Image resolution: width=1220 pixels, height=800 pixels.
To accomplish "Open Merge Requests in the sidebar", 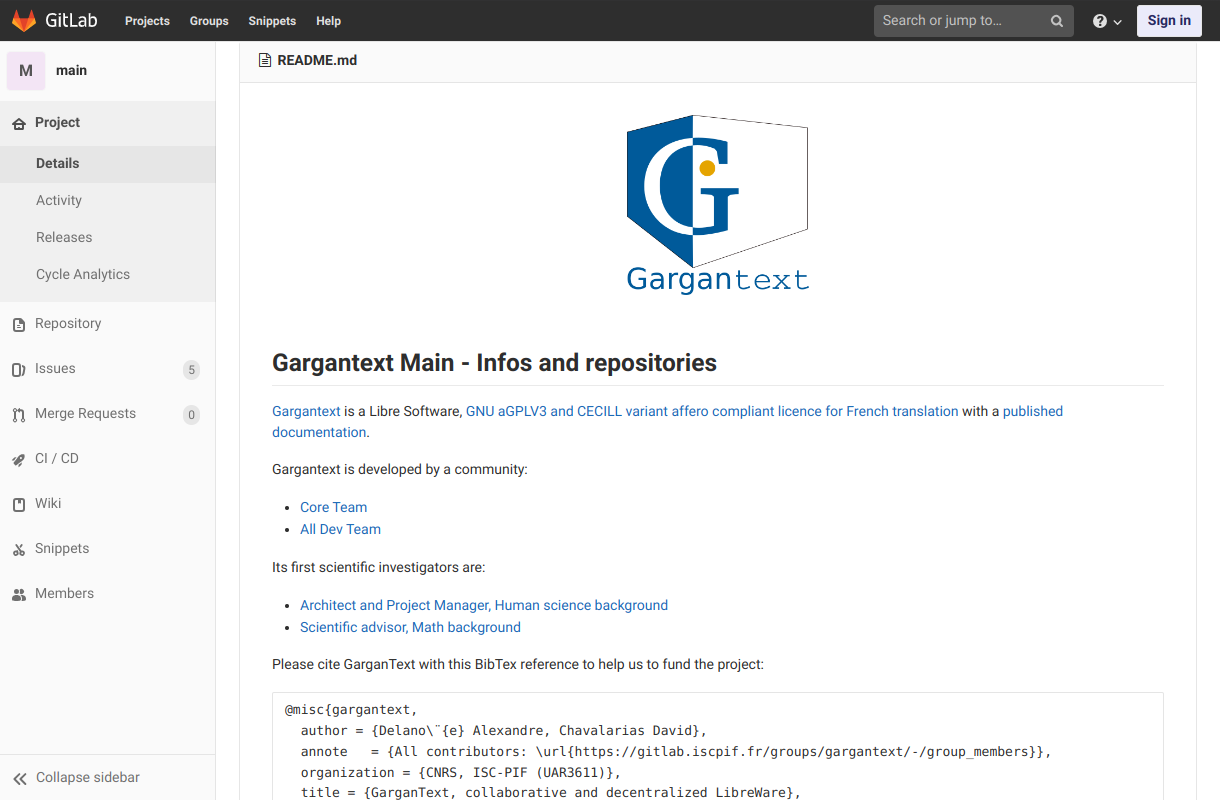I will click(85, 414).
